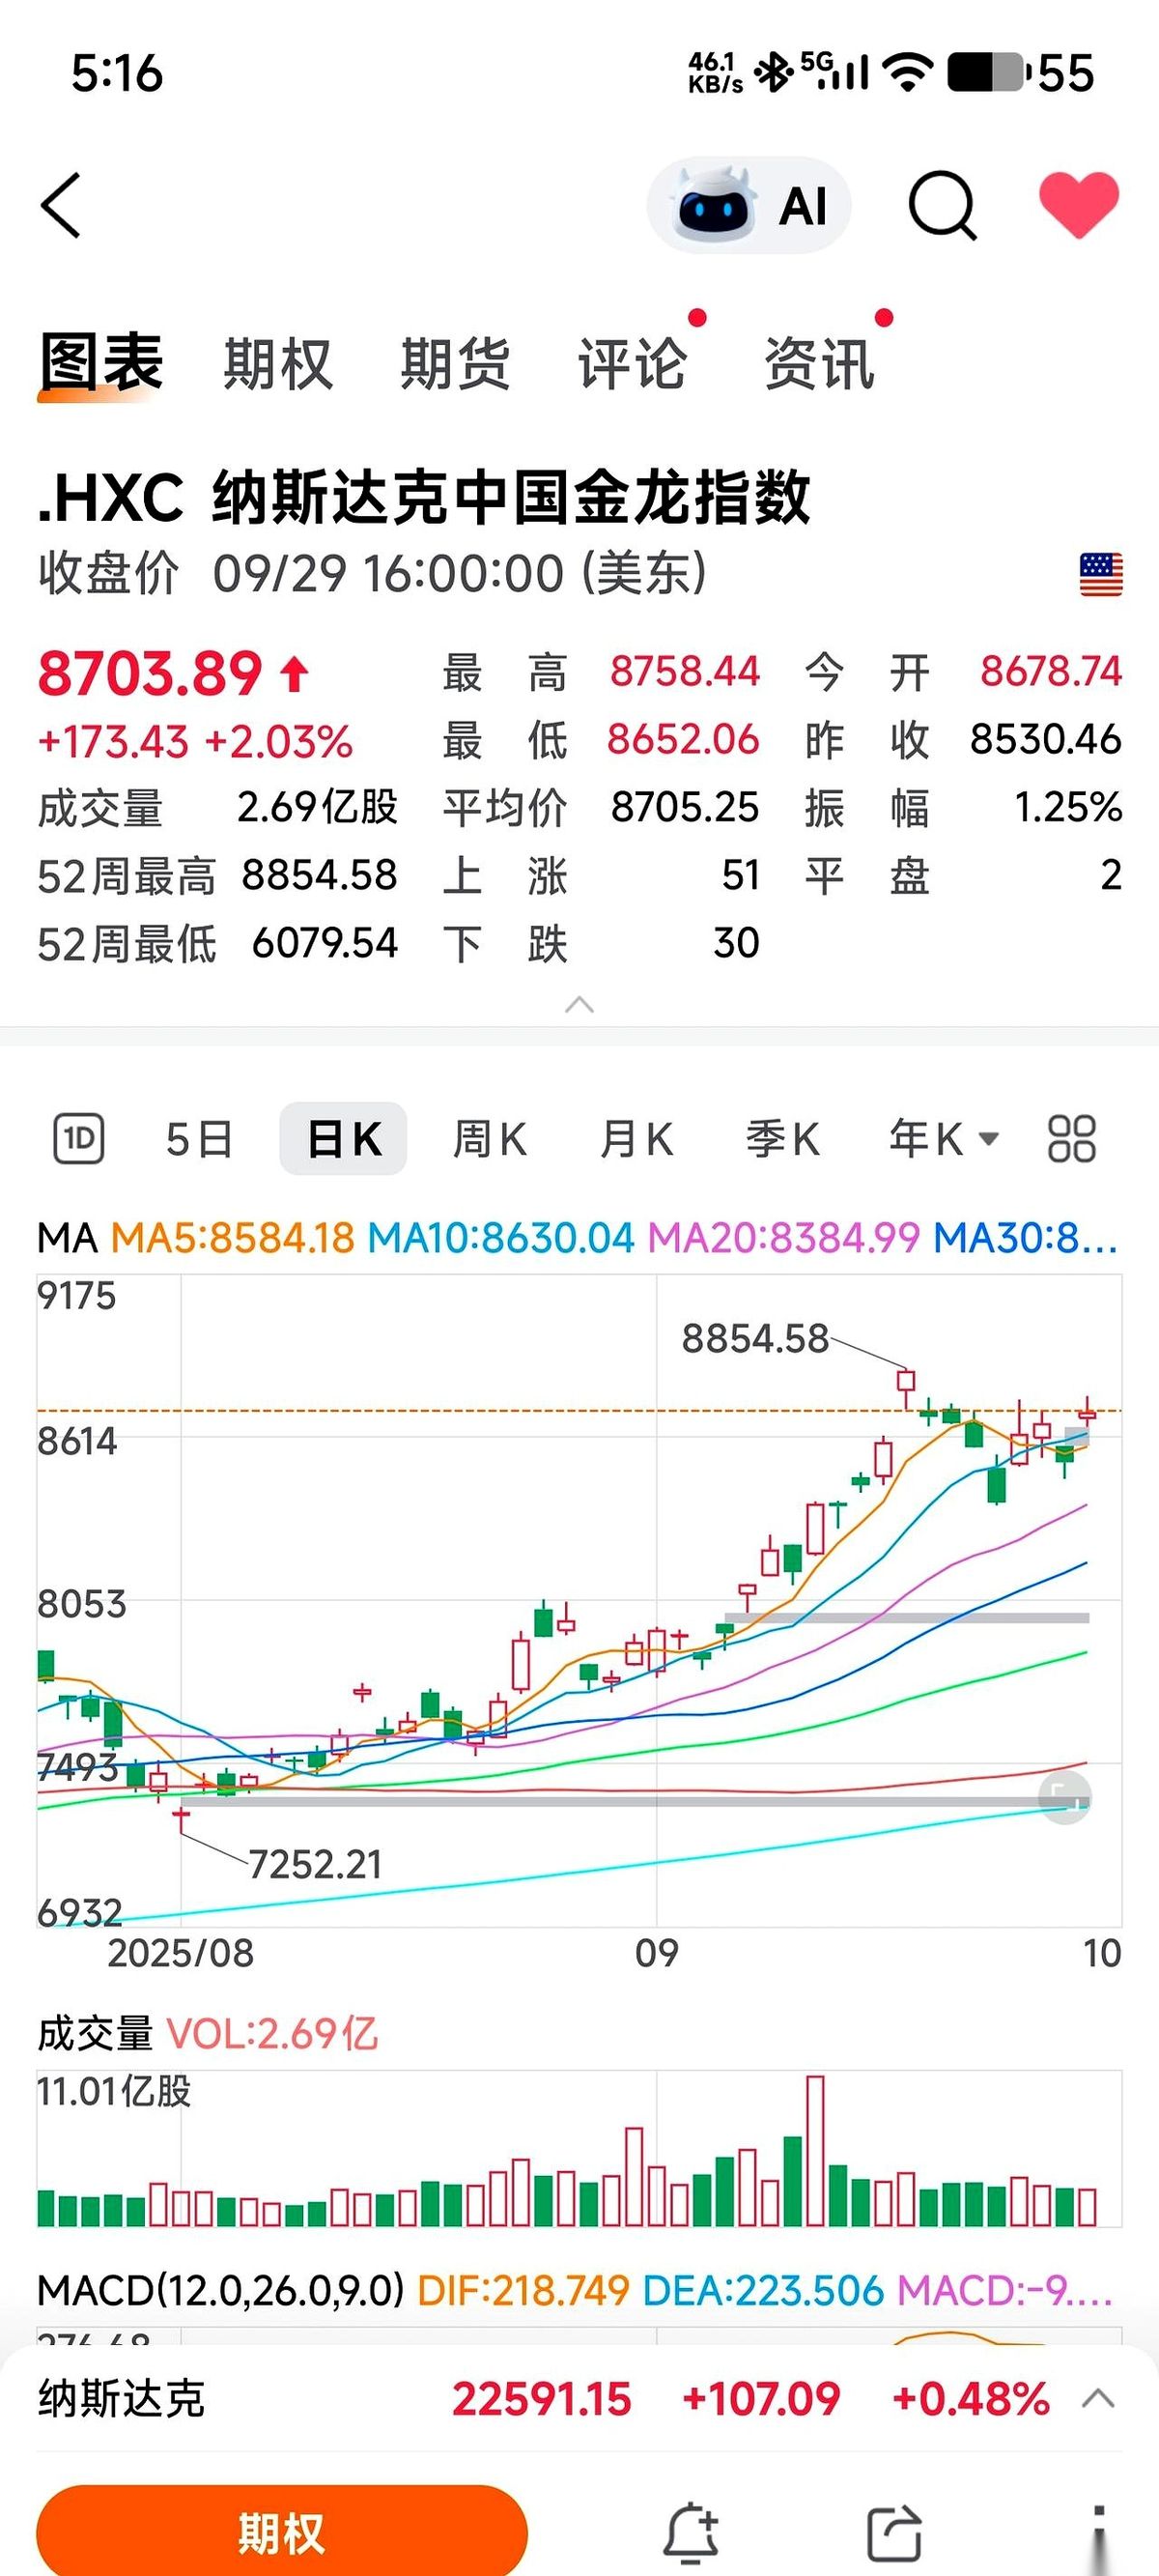This screenshot has height=2576, width=1159.
Task: Open the AI robot assistant
Action: tap(749, 206)
